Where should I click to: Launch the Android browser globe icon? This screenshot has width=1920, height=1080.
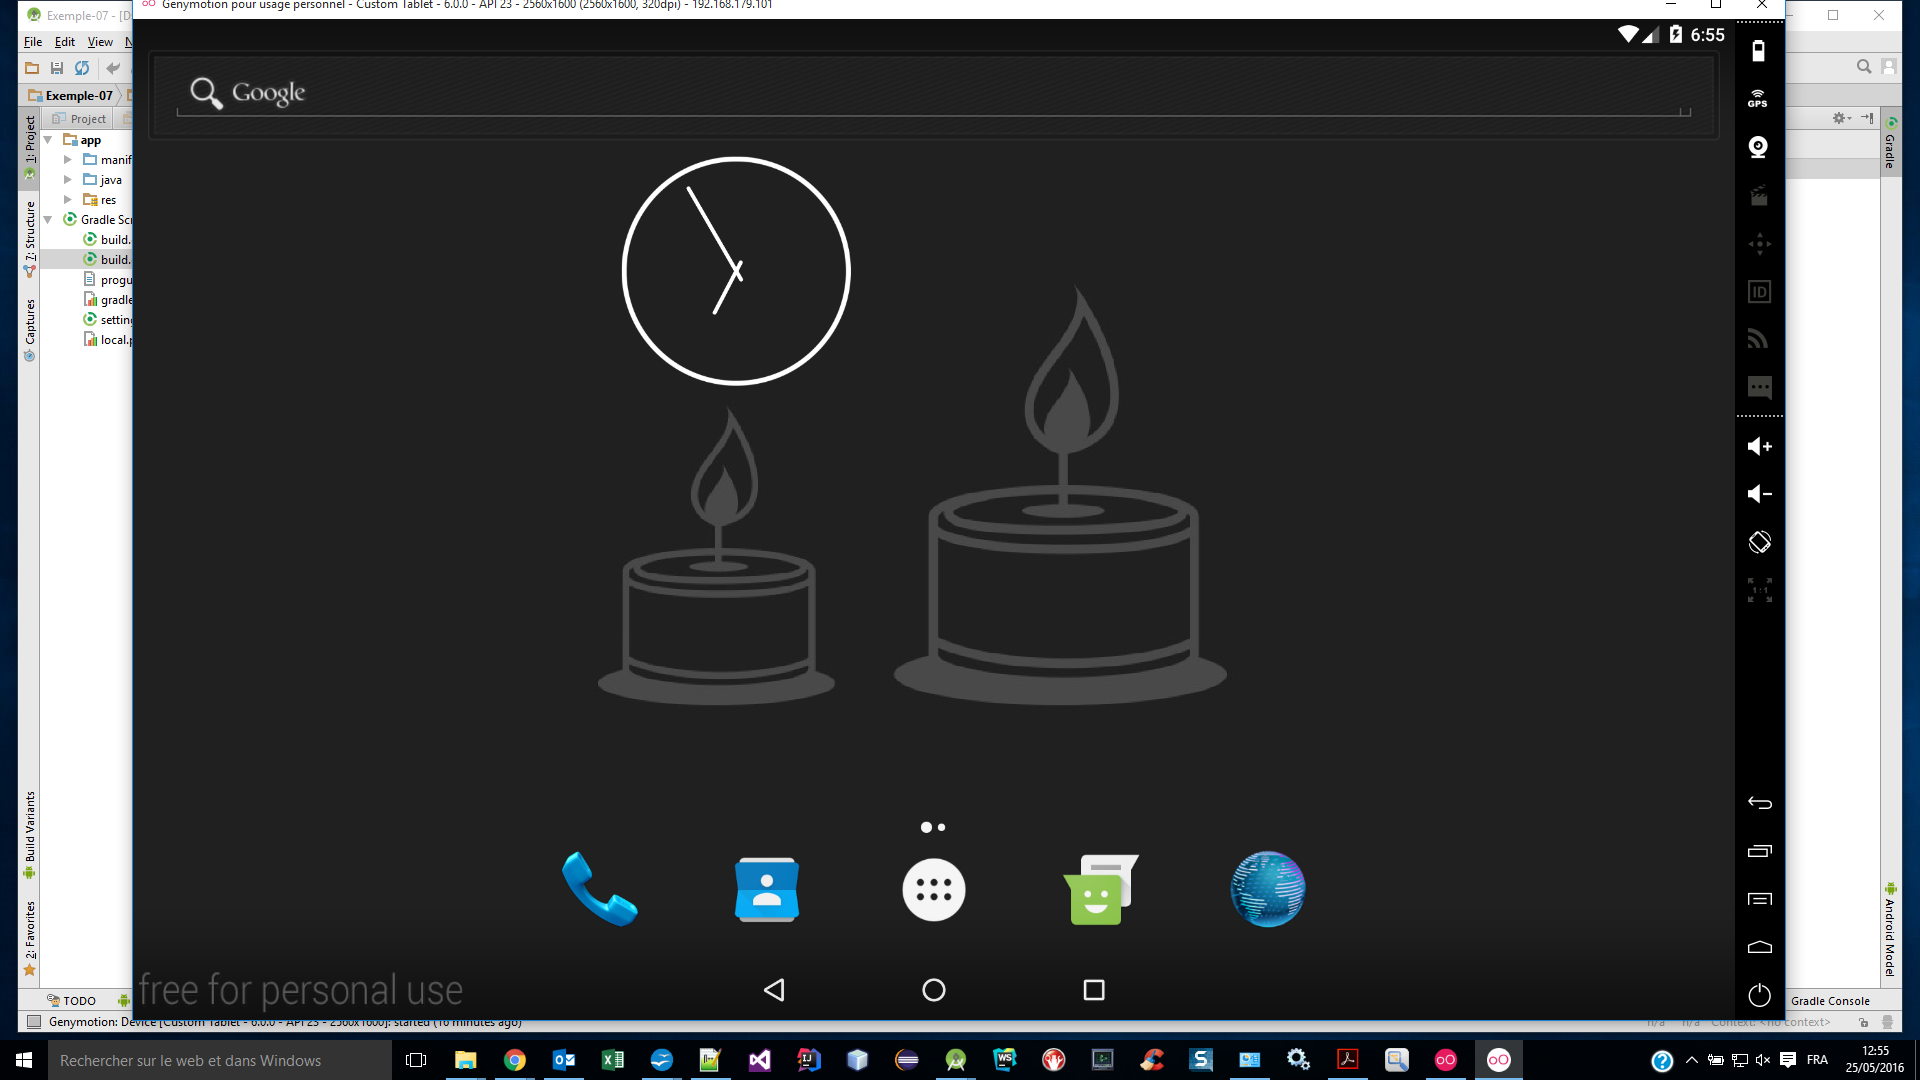1267,888
